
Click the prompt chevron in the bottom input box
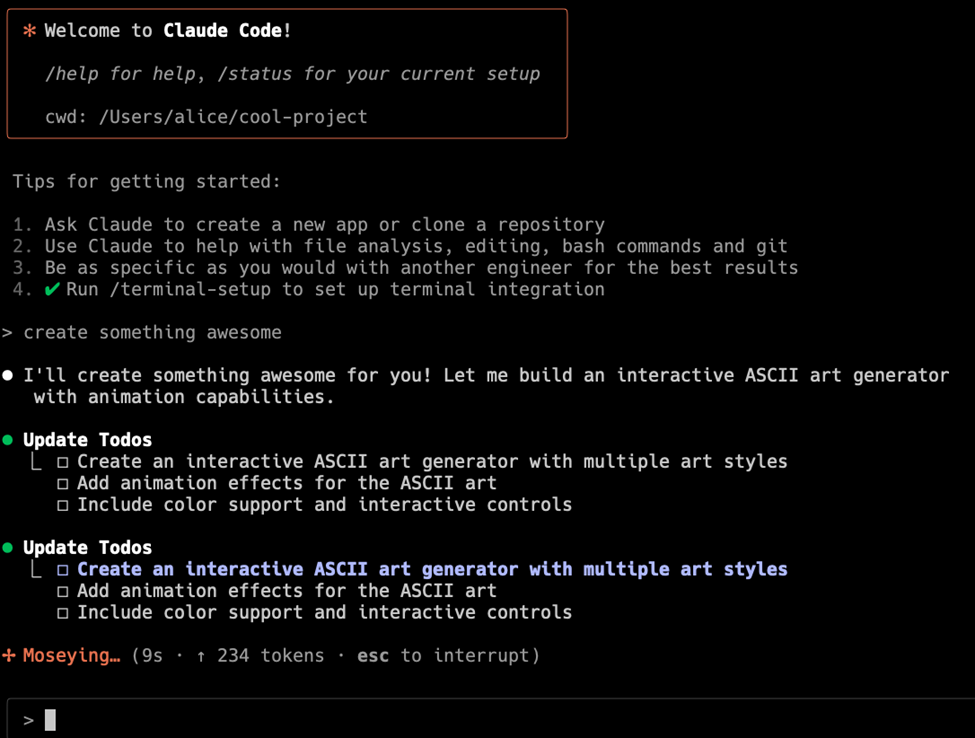(28, 720)
